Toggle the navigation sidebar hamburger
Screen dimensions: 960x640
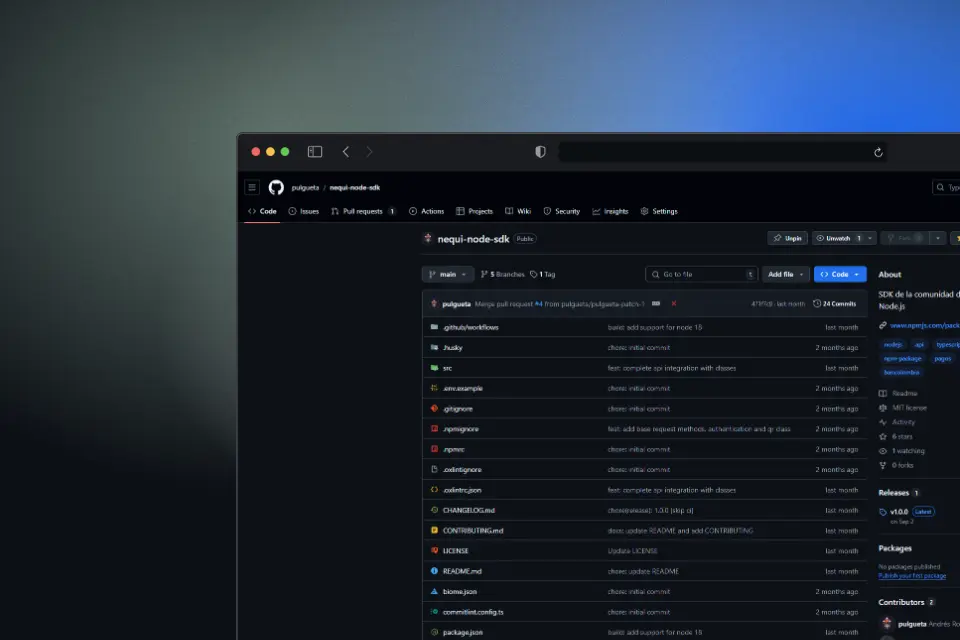tap(251, 187)
